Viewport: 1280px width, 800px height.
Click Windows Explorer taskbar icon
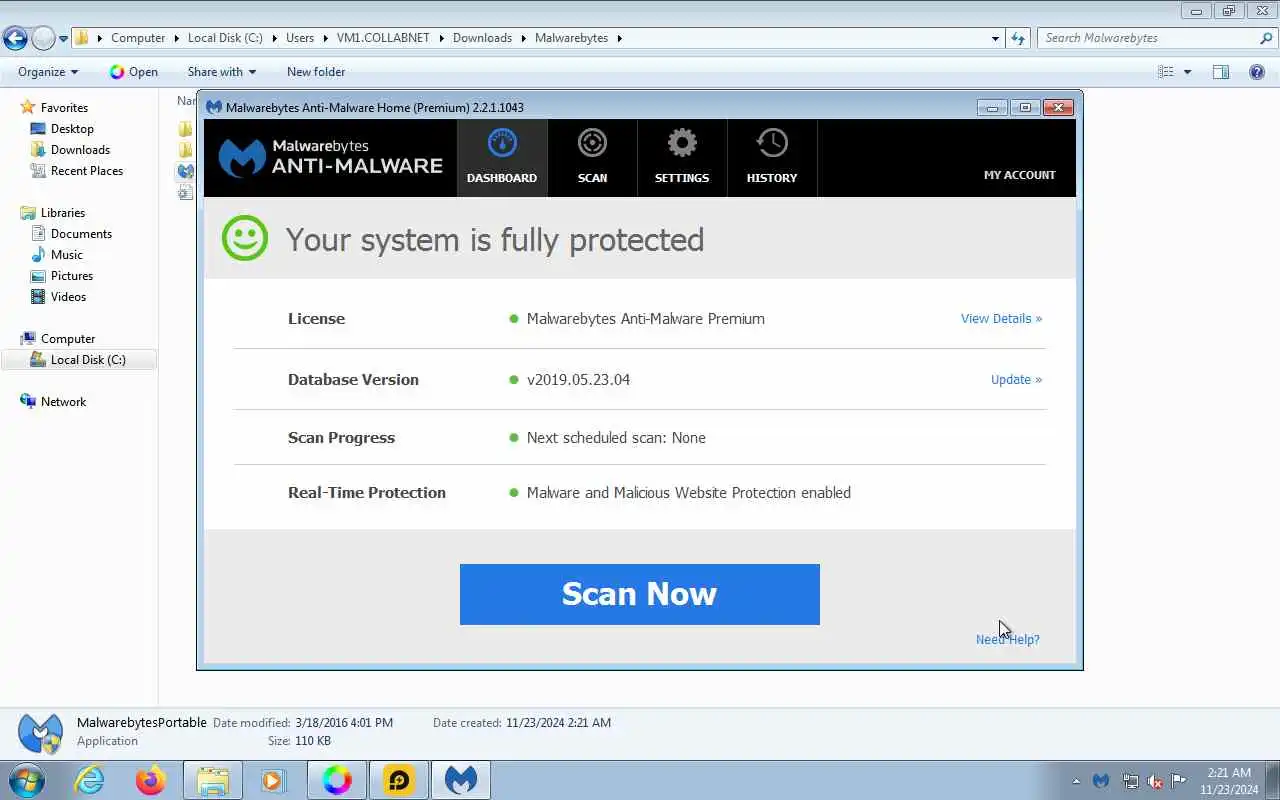pyautogui.click(x=213, y=780)
